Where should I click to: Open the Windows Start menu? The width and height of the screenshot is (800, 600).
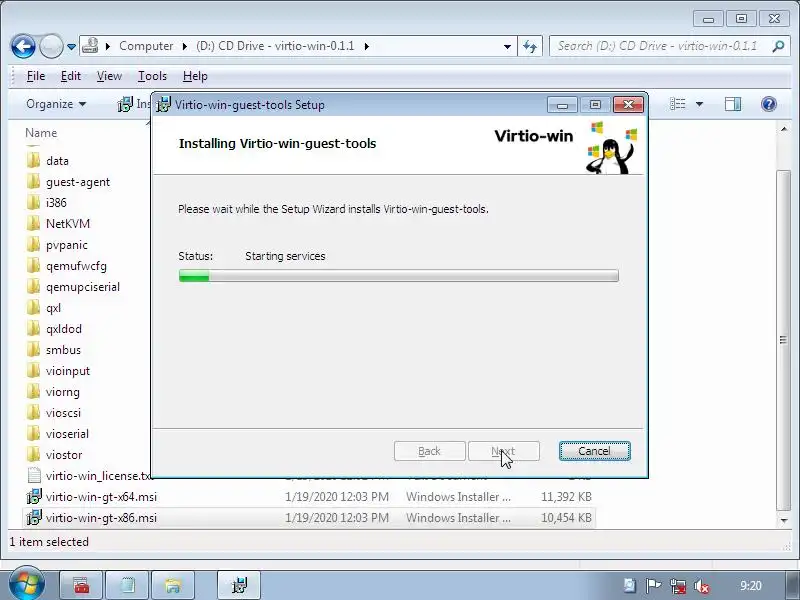click(x=26, y=584)
